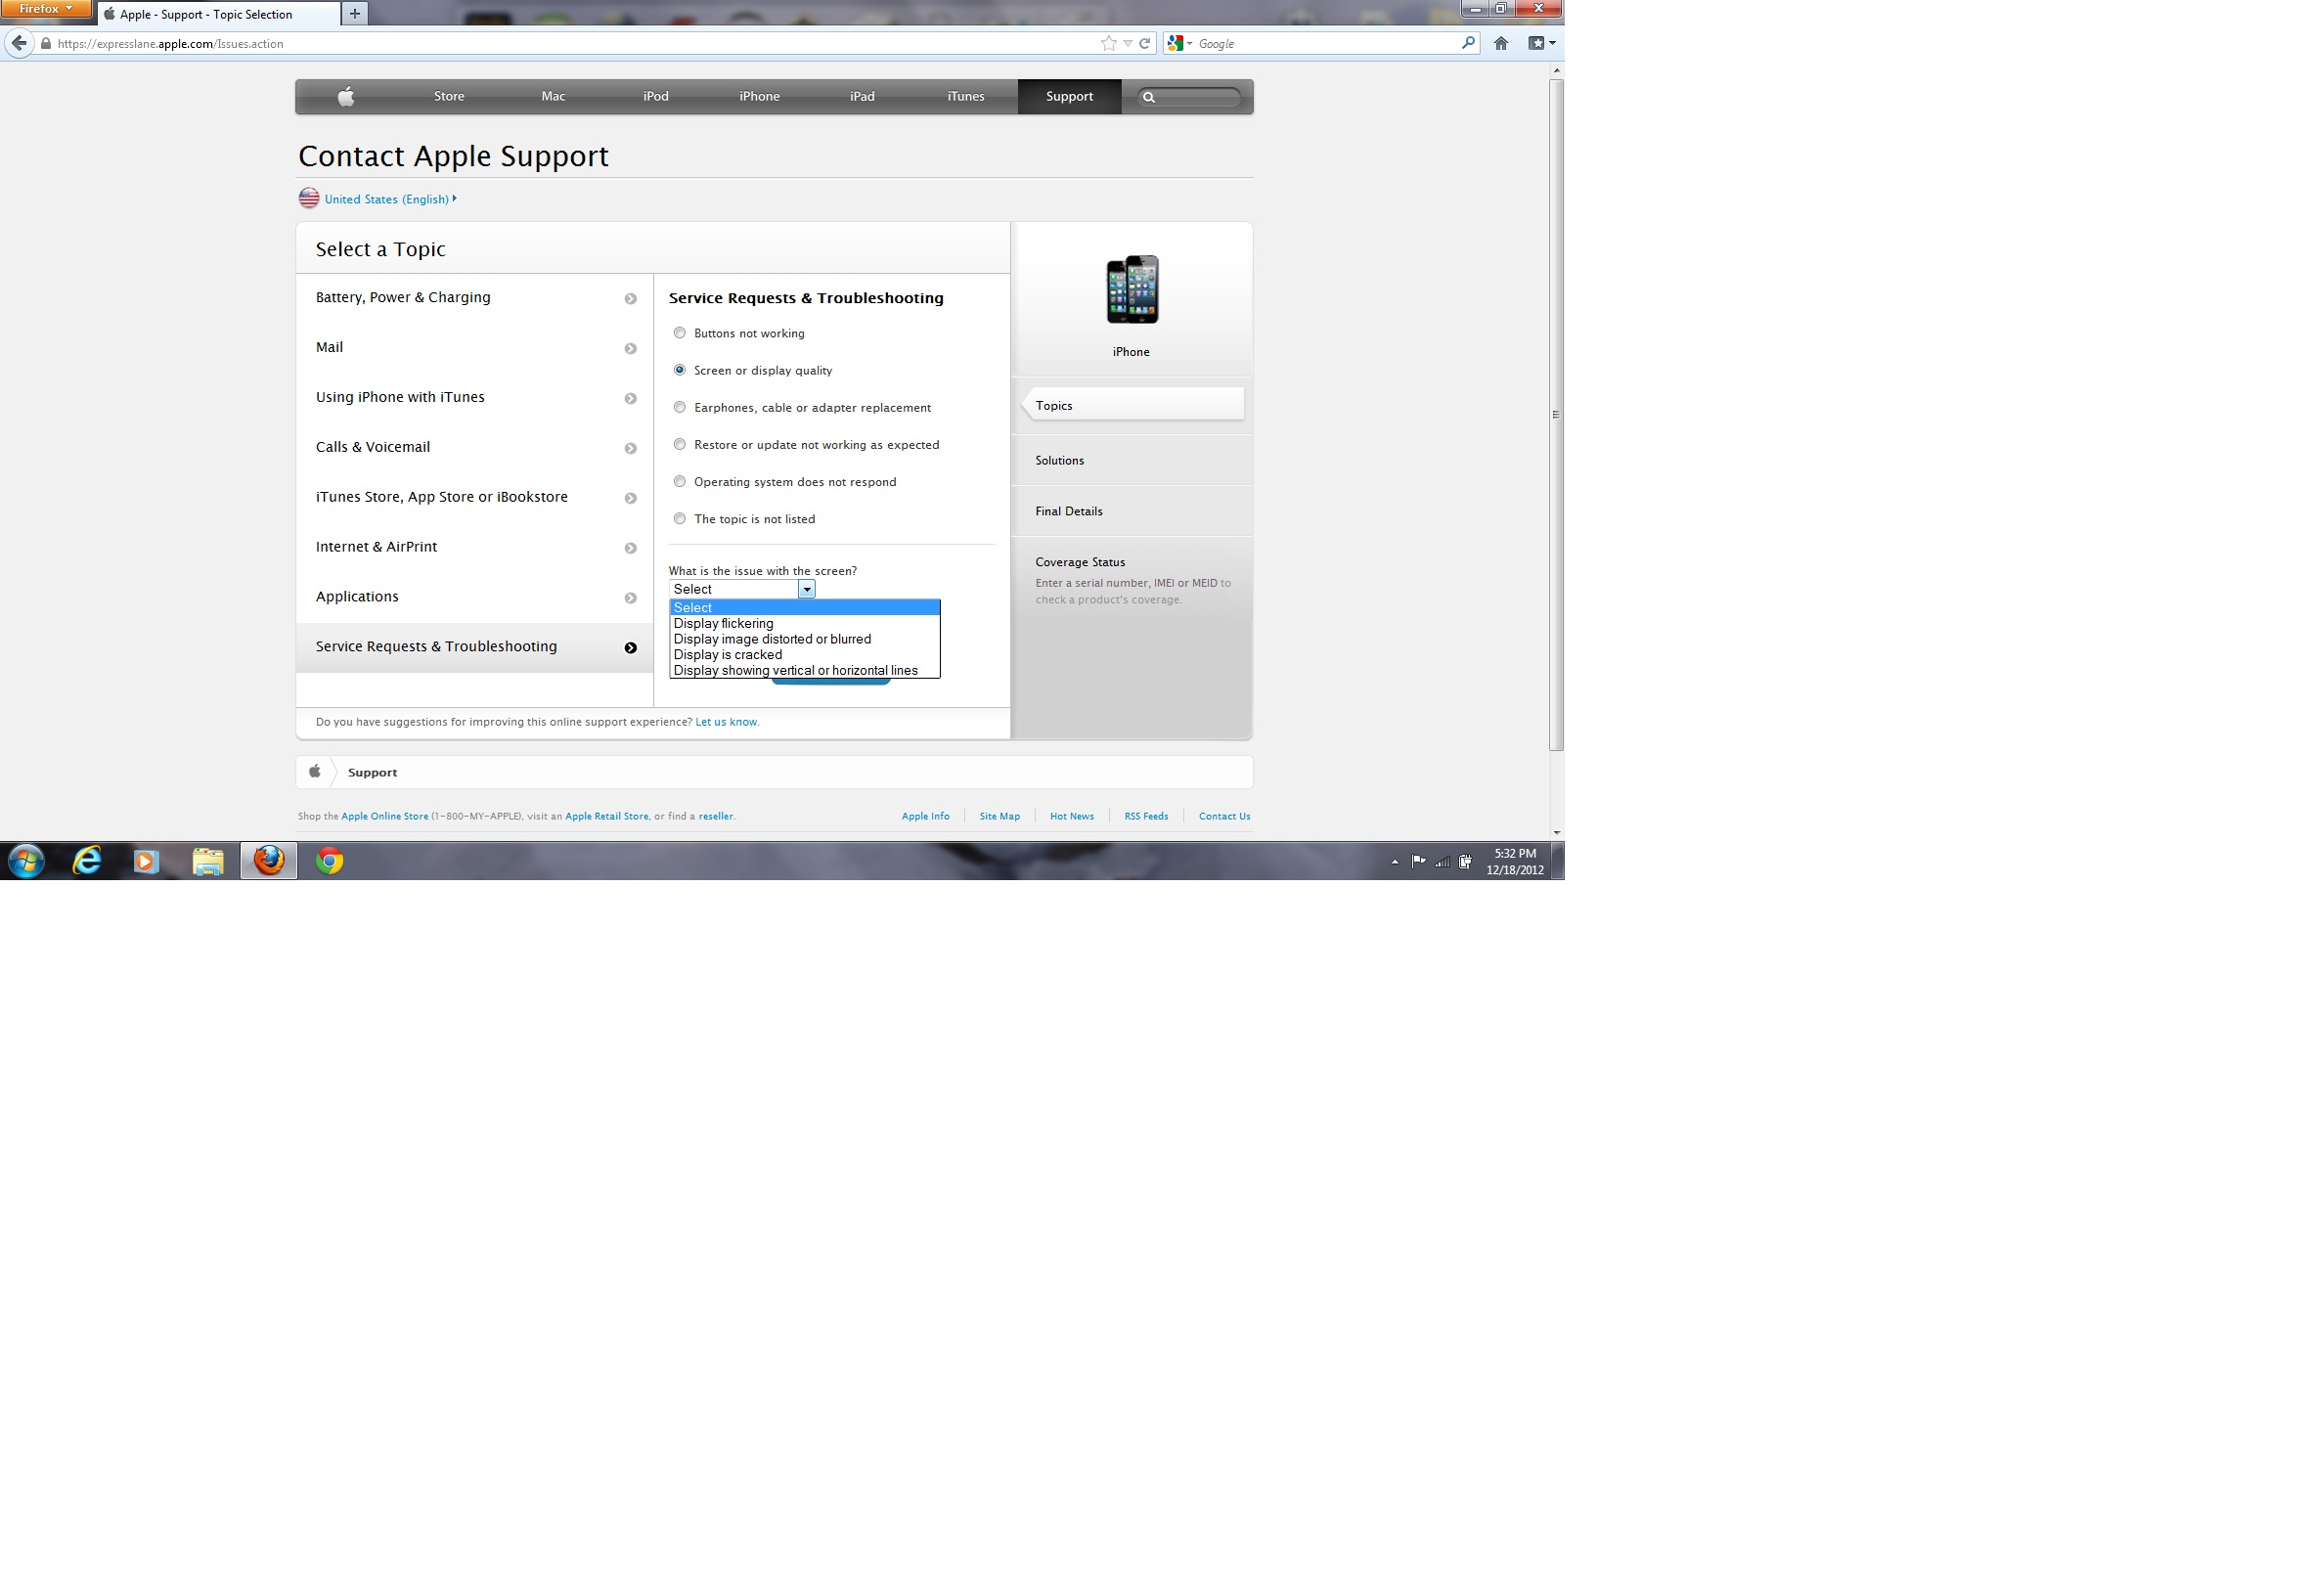
Task: Click arrow icon next to Internet & AirPrint
Action: coord(630,548)
